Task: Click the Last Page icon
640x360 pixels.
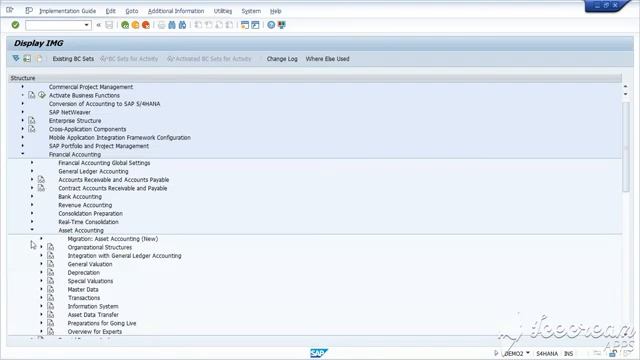Action: (229, 25)
